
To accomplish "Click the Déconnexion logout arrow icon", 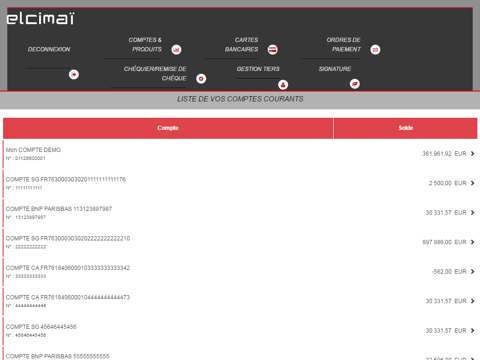I will (x=74, y=74).
